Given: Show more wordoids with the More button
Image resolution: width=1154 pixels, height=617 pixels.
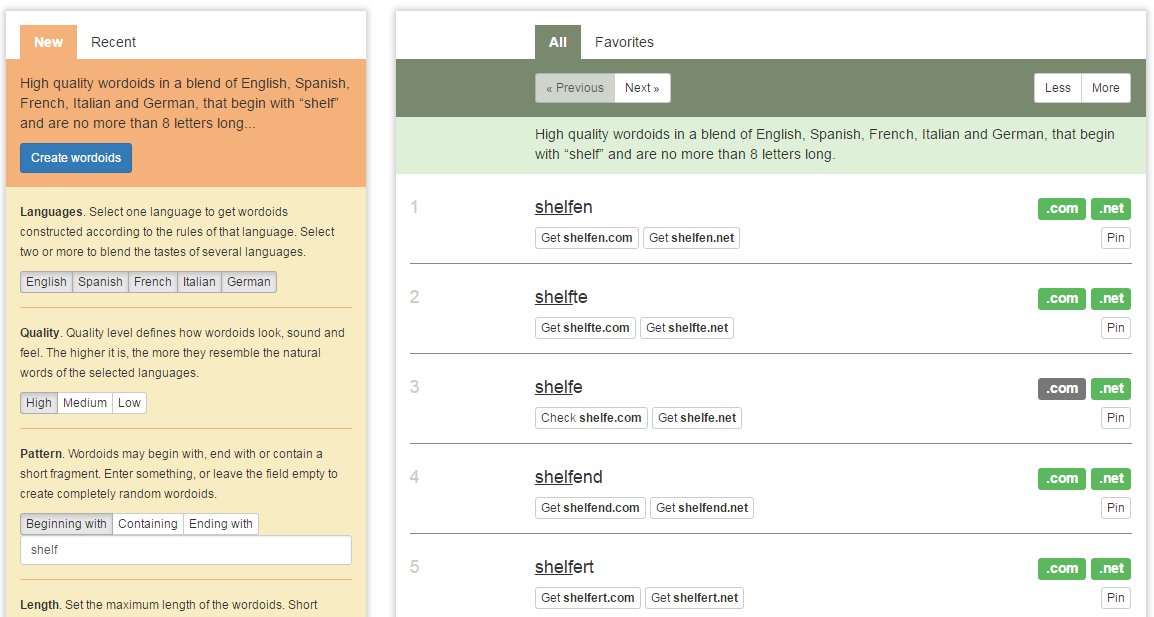Looking at the screenshot, I should (x=1106, y=88).
